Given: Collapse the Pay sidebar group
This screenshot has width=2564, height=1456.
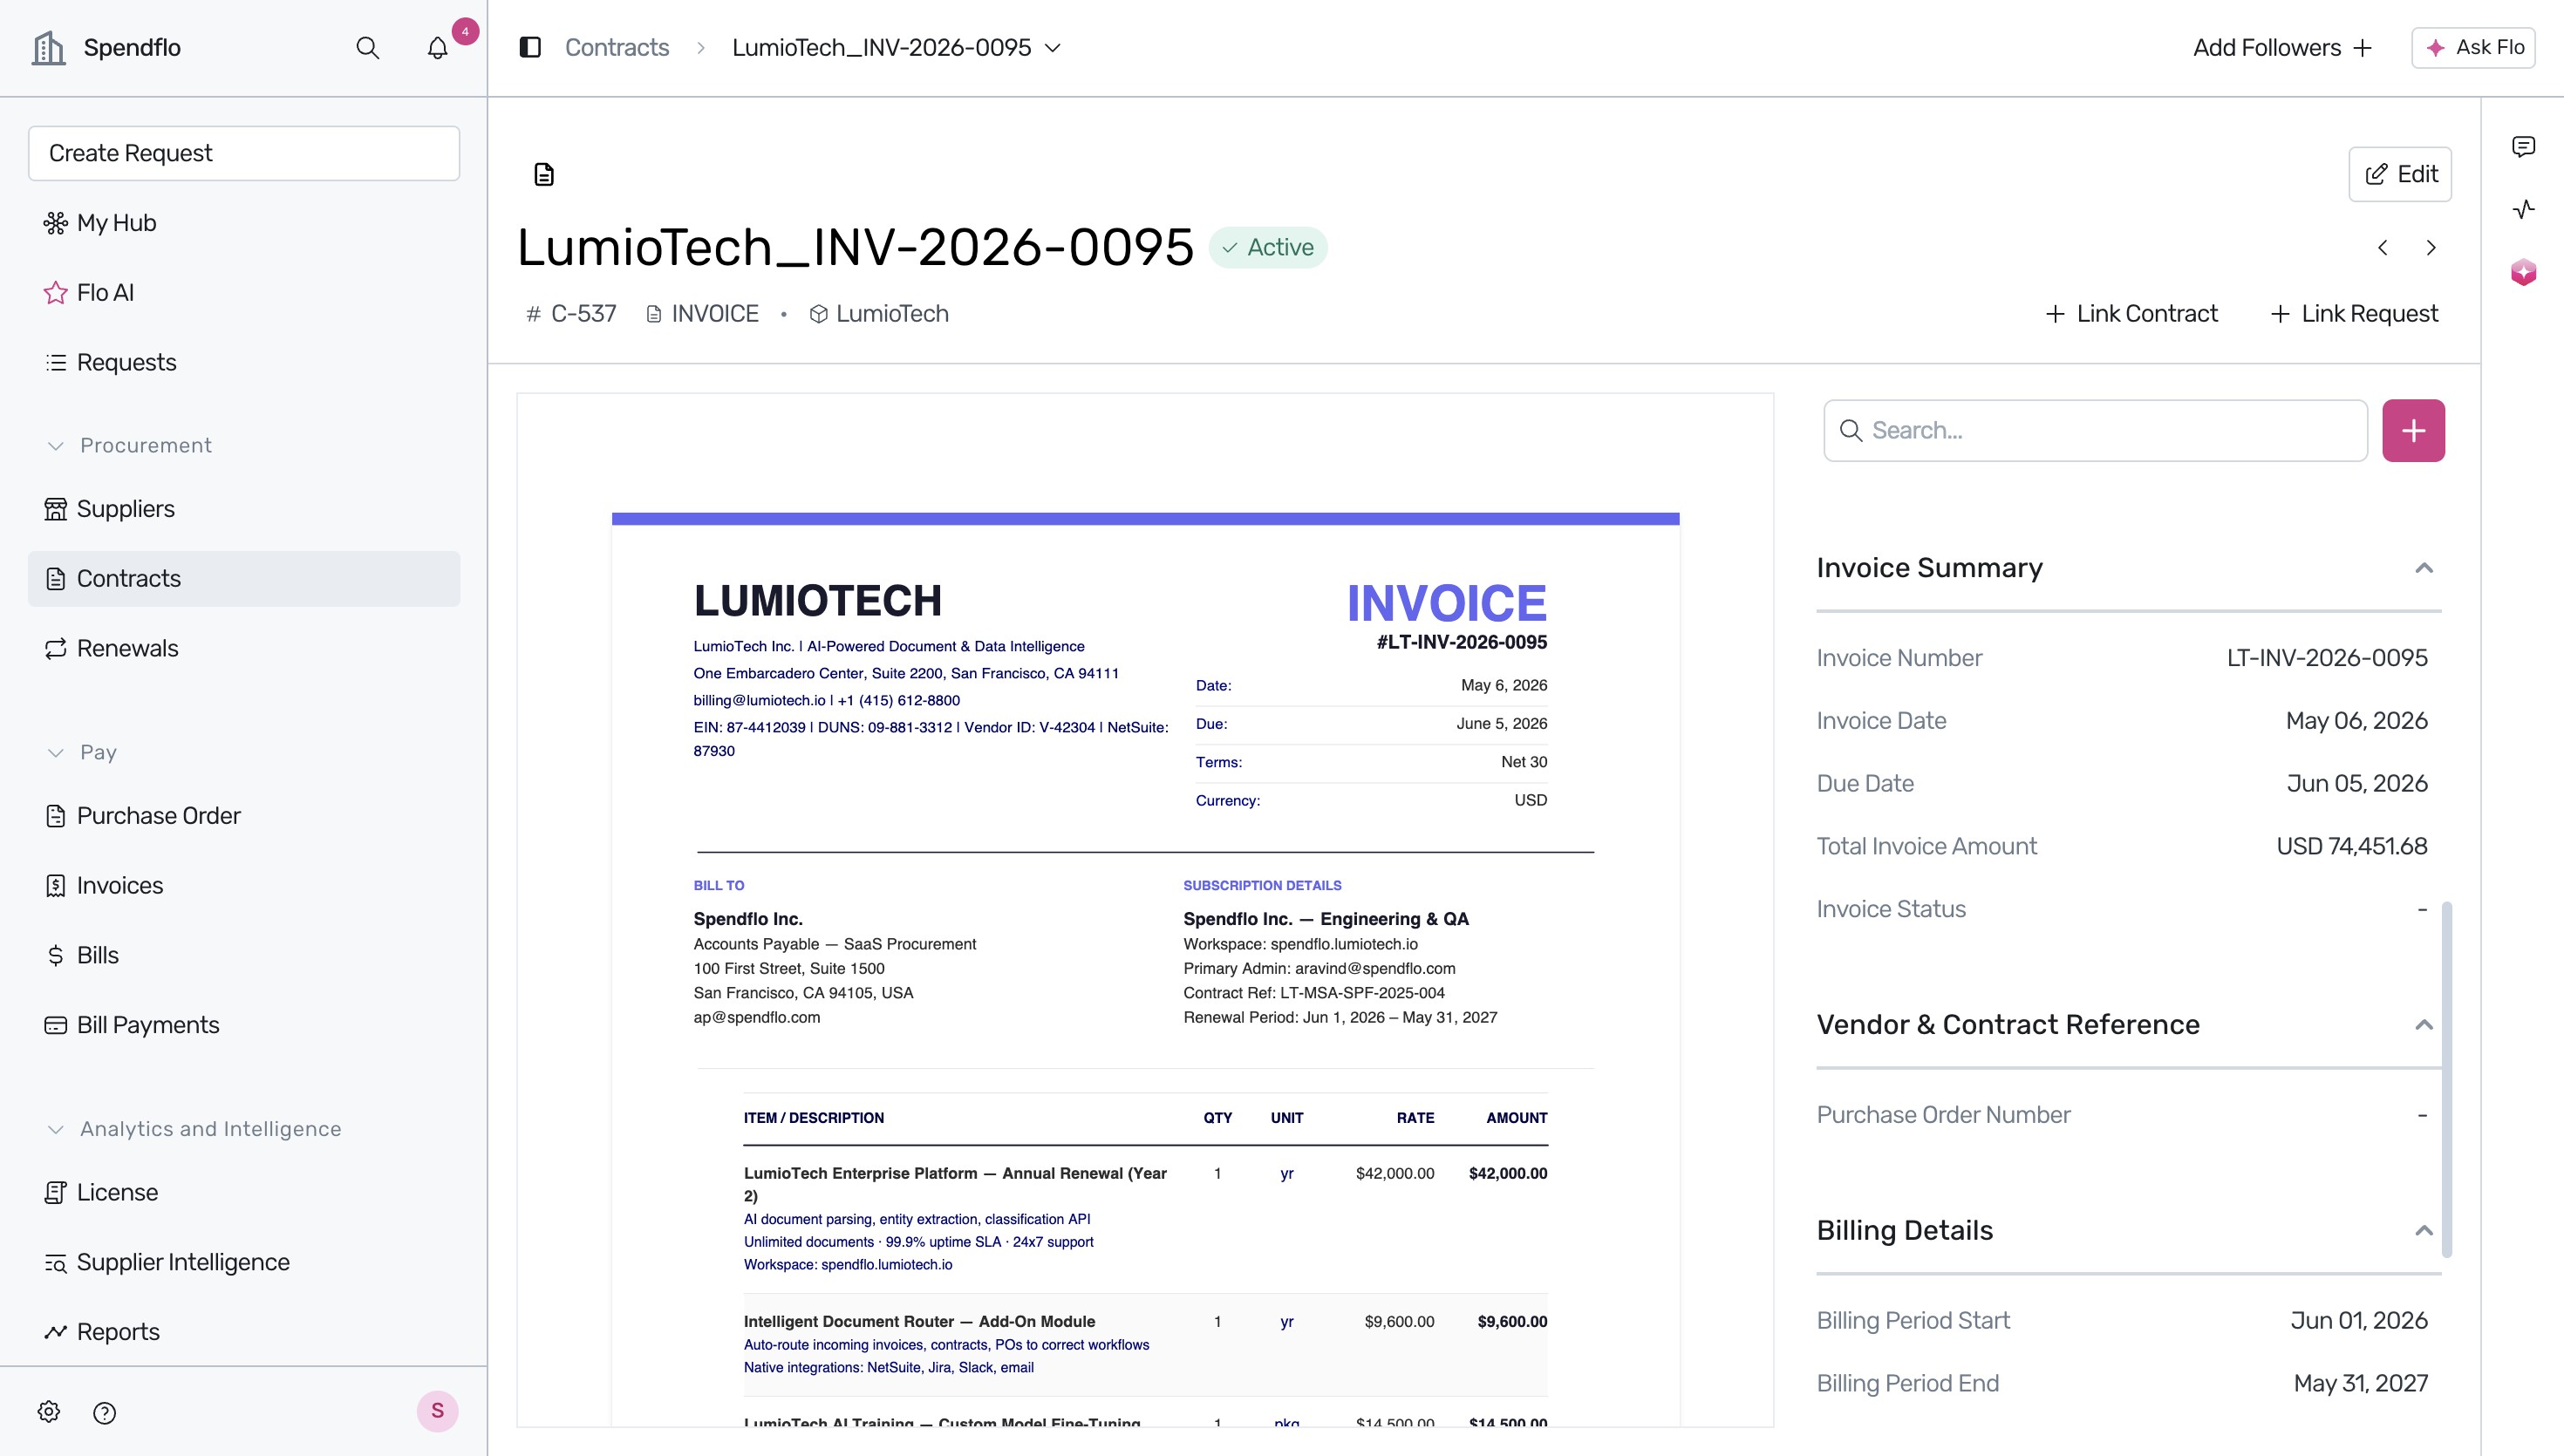Looking at the screenshot, I should tap(82, 752).
